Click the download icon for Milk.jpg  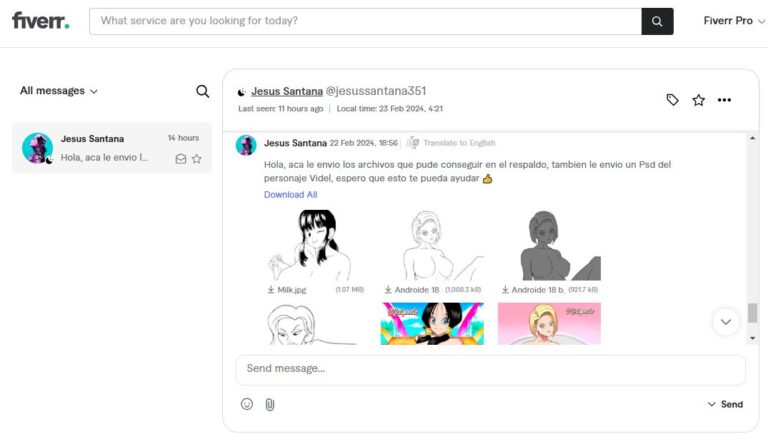pyautogui.click(x=271, y=290)
